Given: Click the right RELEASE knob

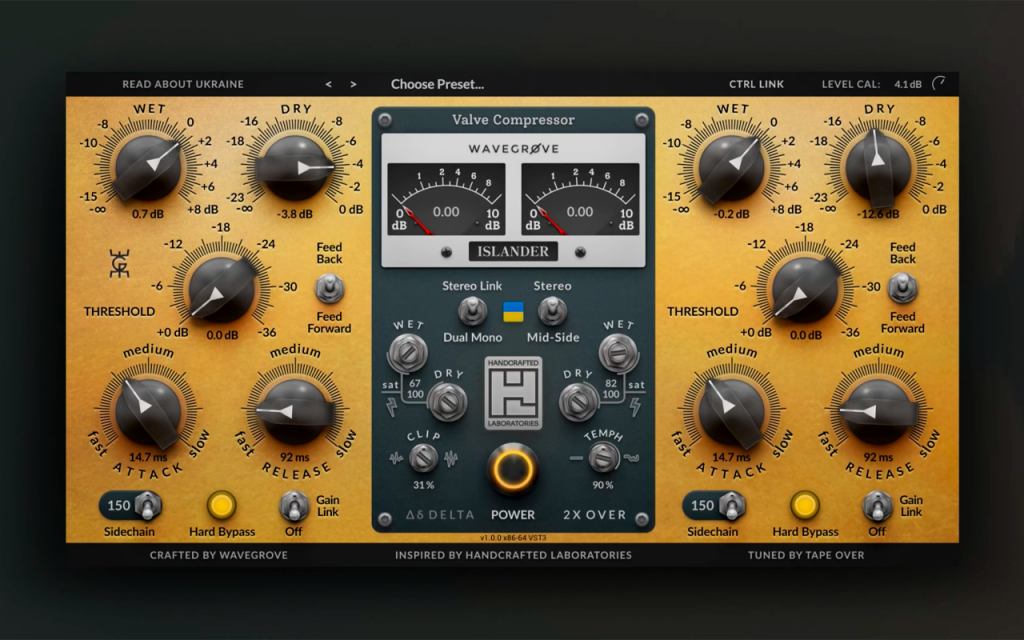Looking at the screenshot, I should pos(878,413).
